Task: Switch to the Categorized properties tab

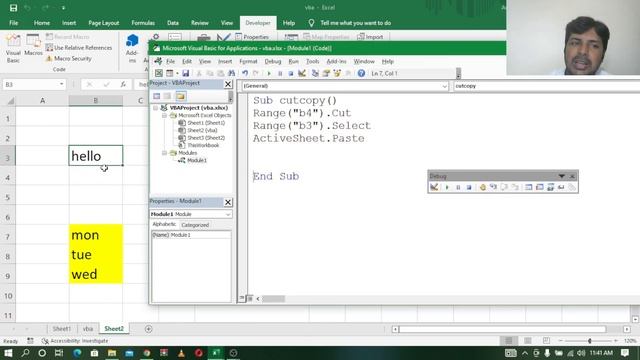Action: pyautogui.click(x=195, y=225)
